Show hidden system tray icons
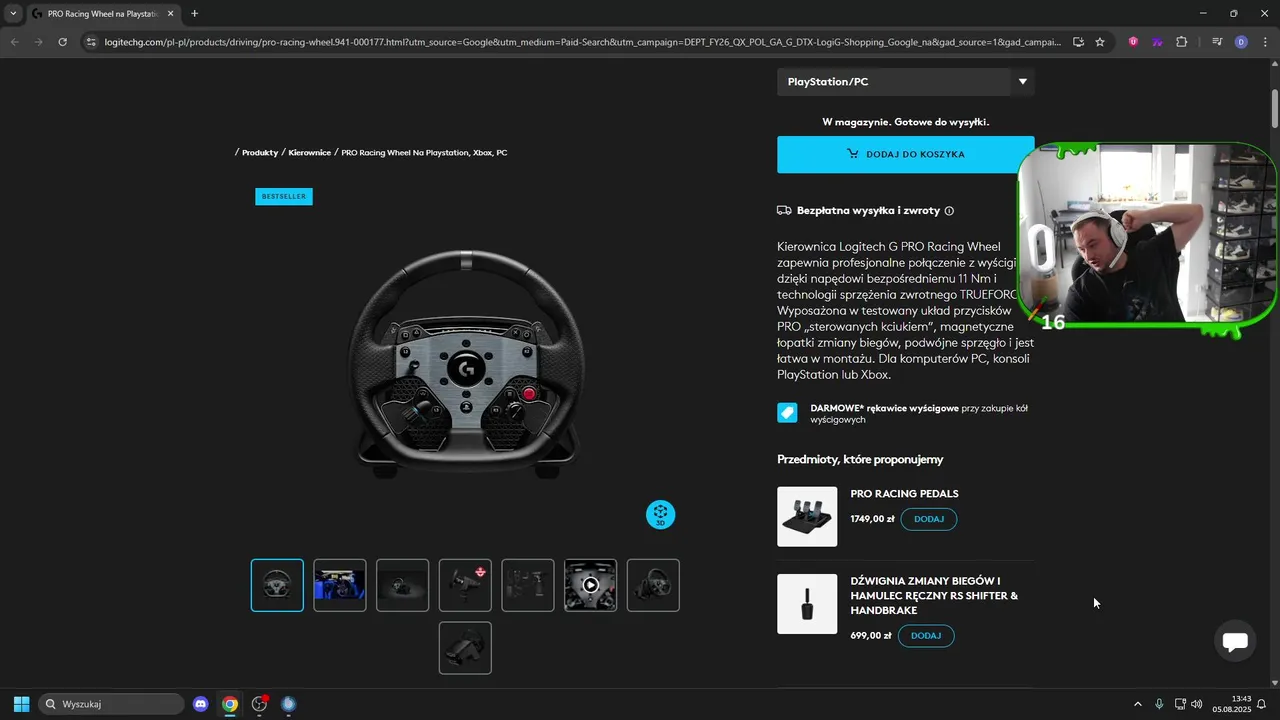1280x720 pixels. pyautogui.click(x=1137, y=704)
